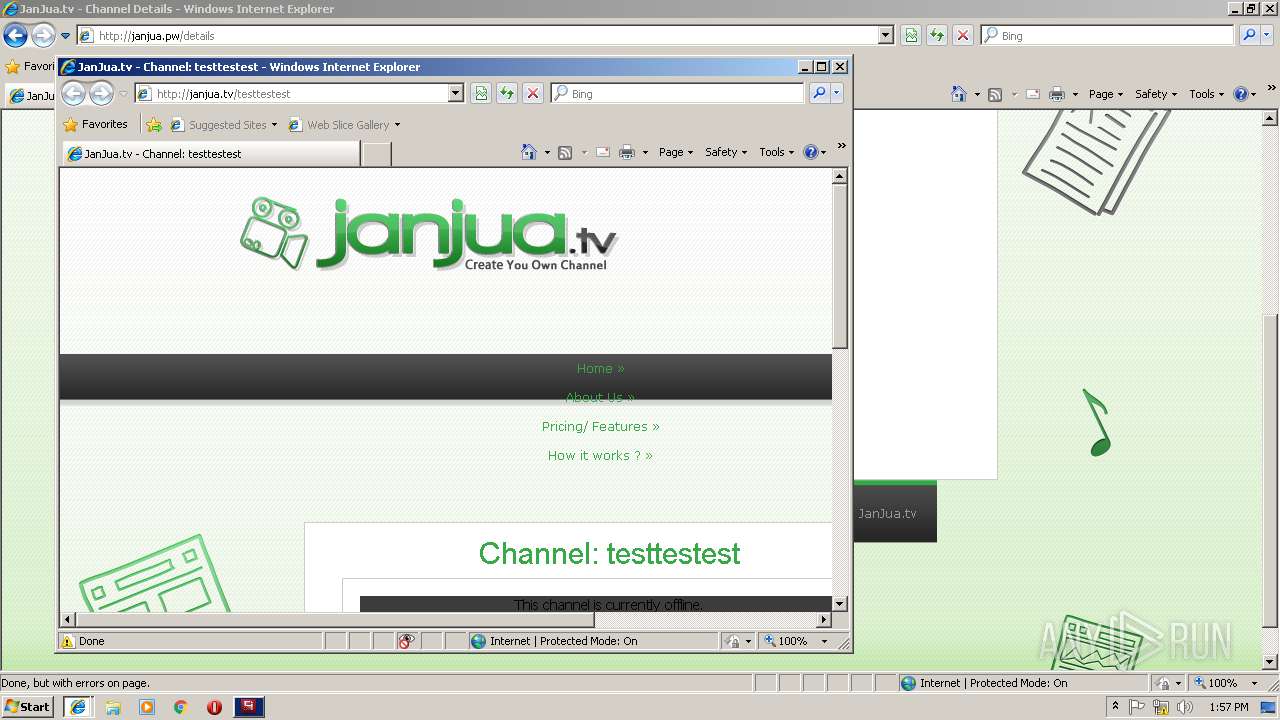1280x720 pixels.
Task: Click Bing search magnifier in background window
Action: click(1249, 35)
